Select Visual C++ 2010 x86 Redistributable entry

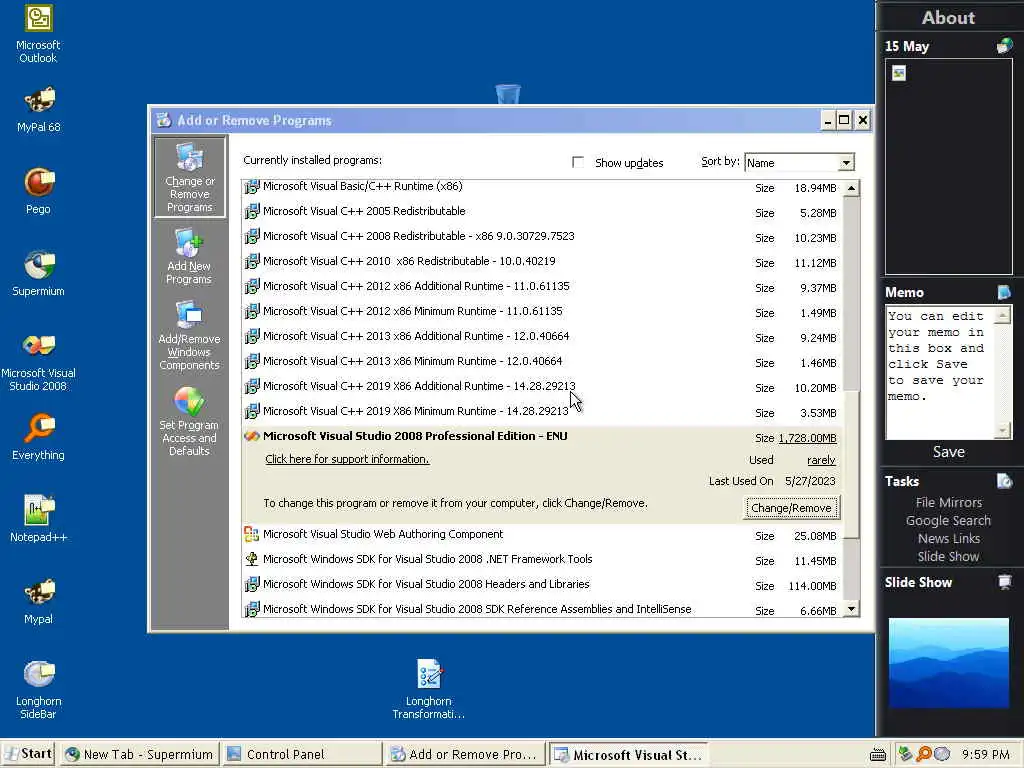click(x=541, y=261)
